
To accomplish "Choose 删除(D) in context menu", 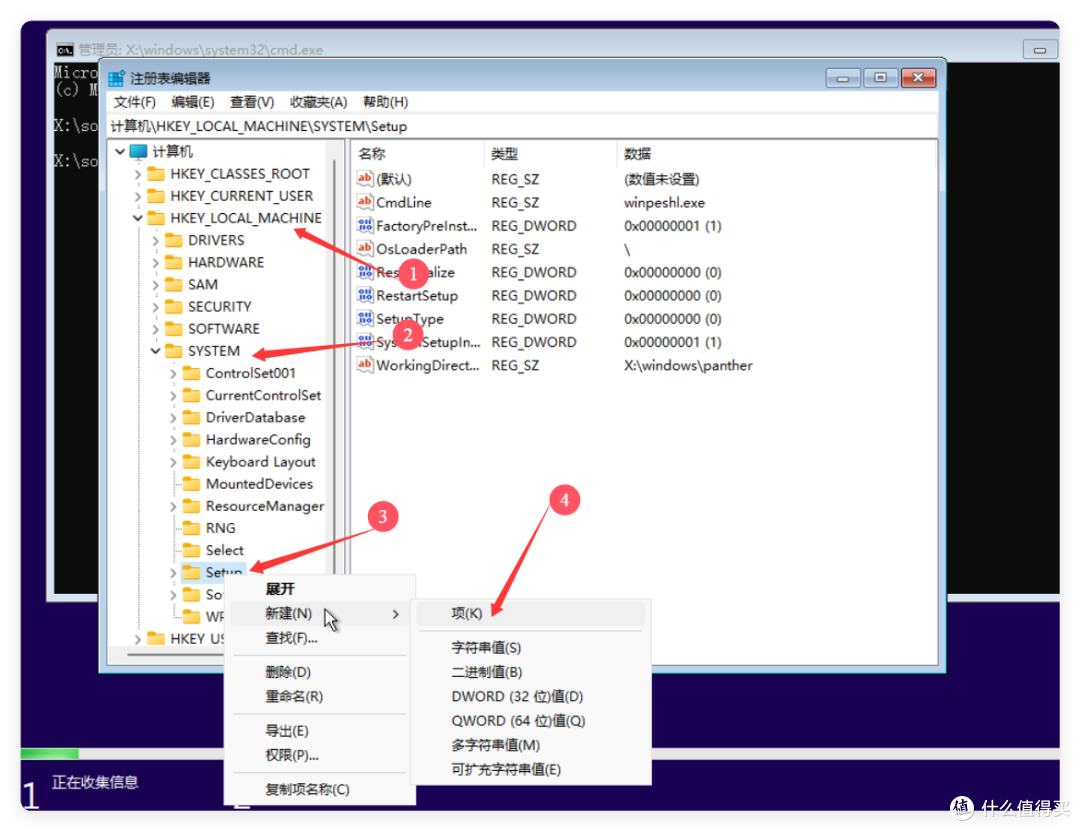I will tap(320, 672).
